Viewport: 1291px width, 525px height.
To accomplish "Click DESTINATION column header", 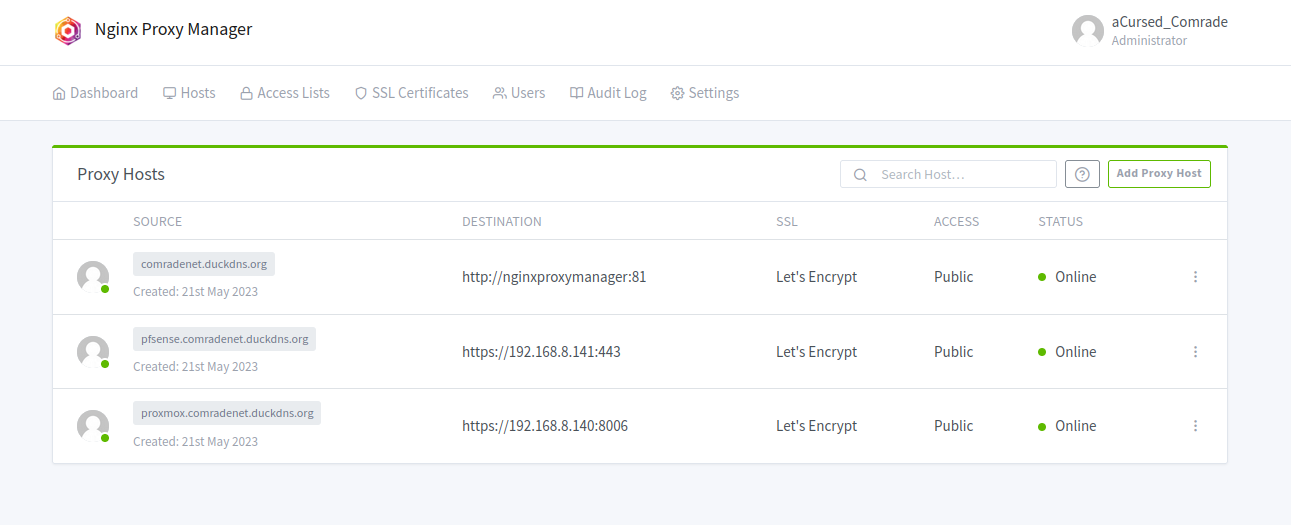I will click(502, 222).
